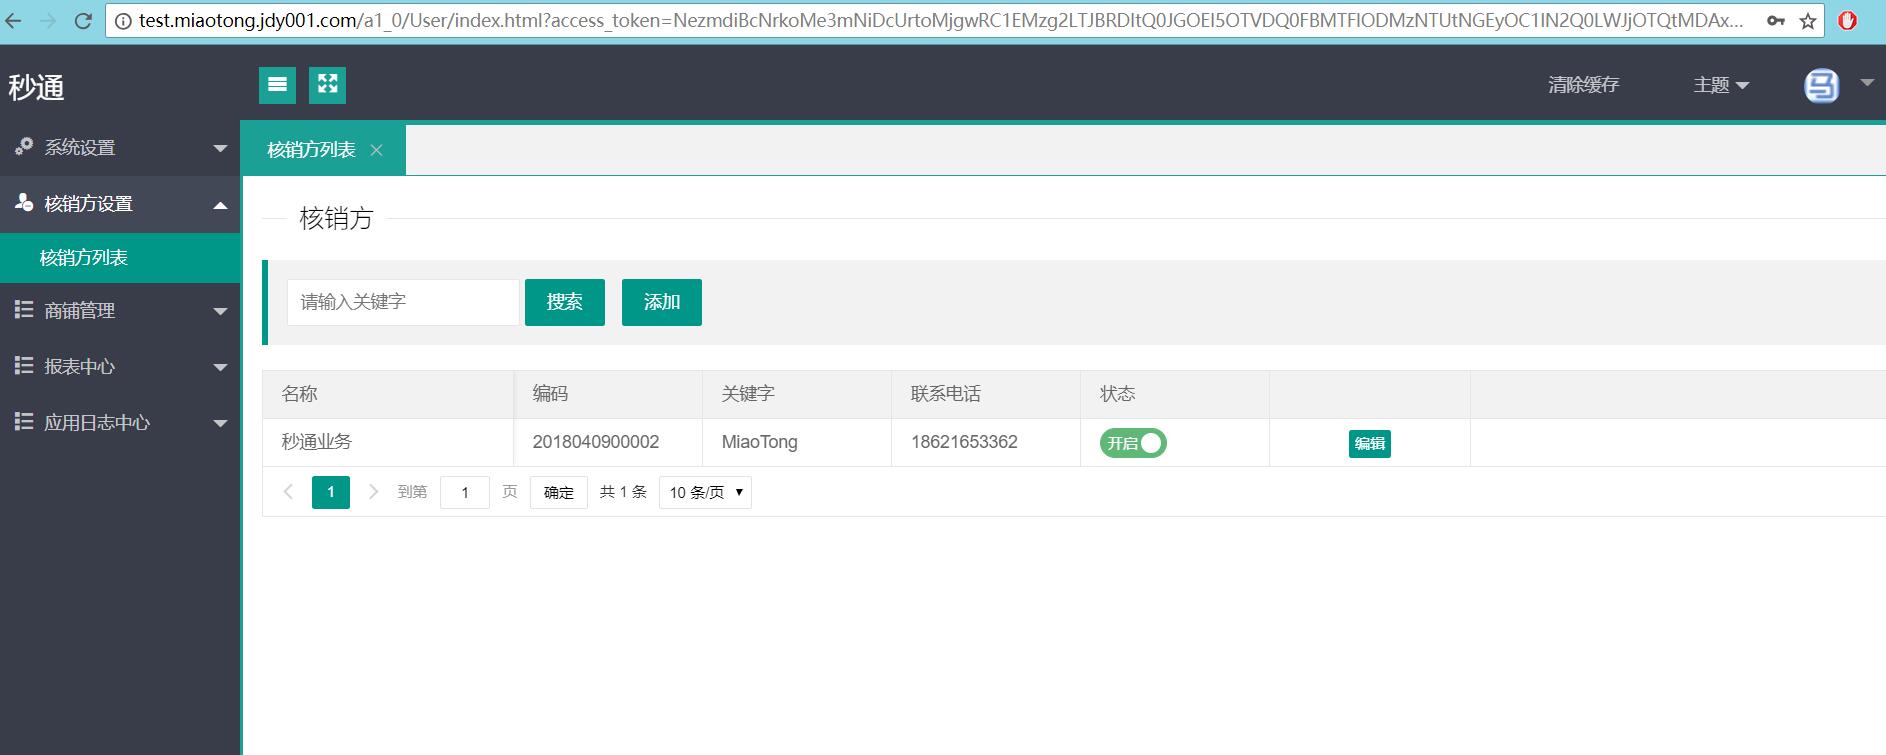Close the 核销方列表 tab

pyautogui.click(x=376, y=150)
